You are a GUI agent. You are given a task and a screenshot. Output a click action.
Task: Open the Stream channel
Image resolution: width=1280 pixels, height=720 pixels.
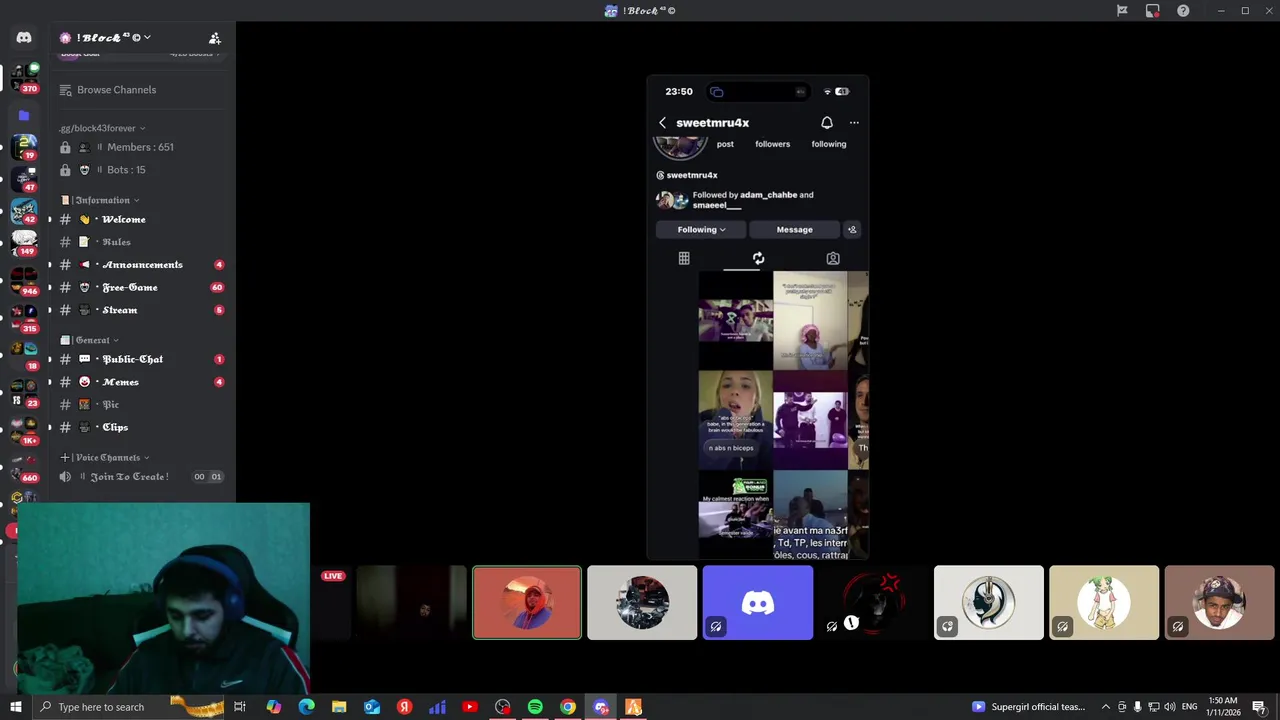pyautogui.click(x=141, y=310)
